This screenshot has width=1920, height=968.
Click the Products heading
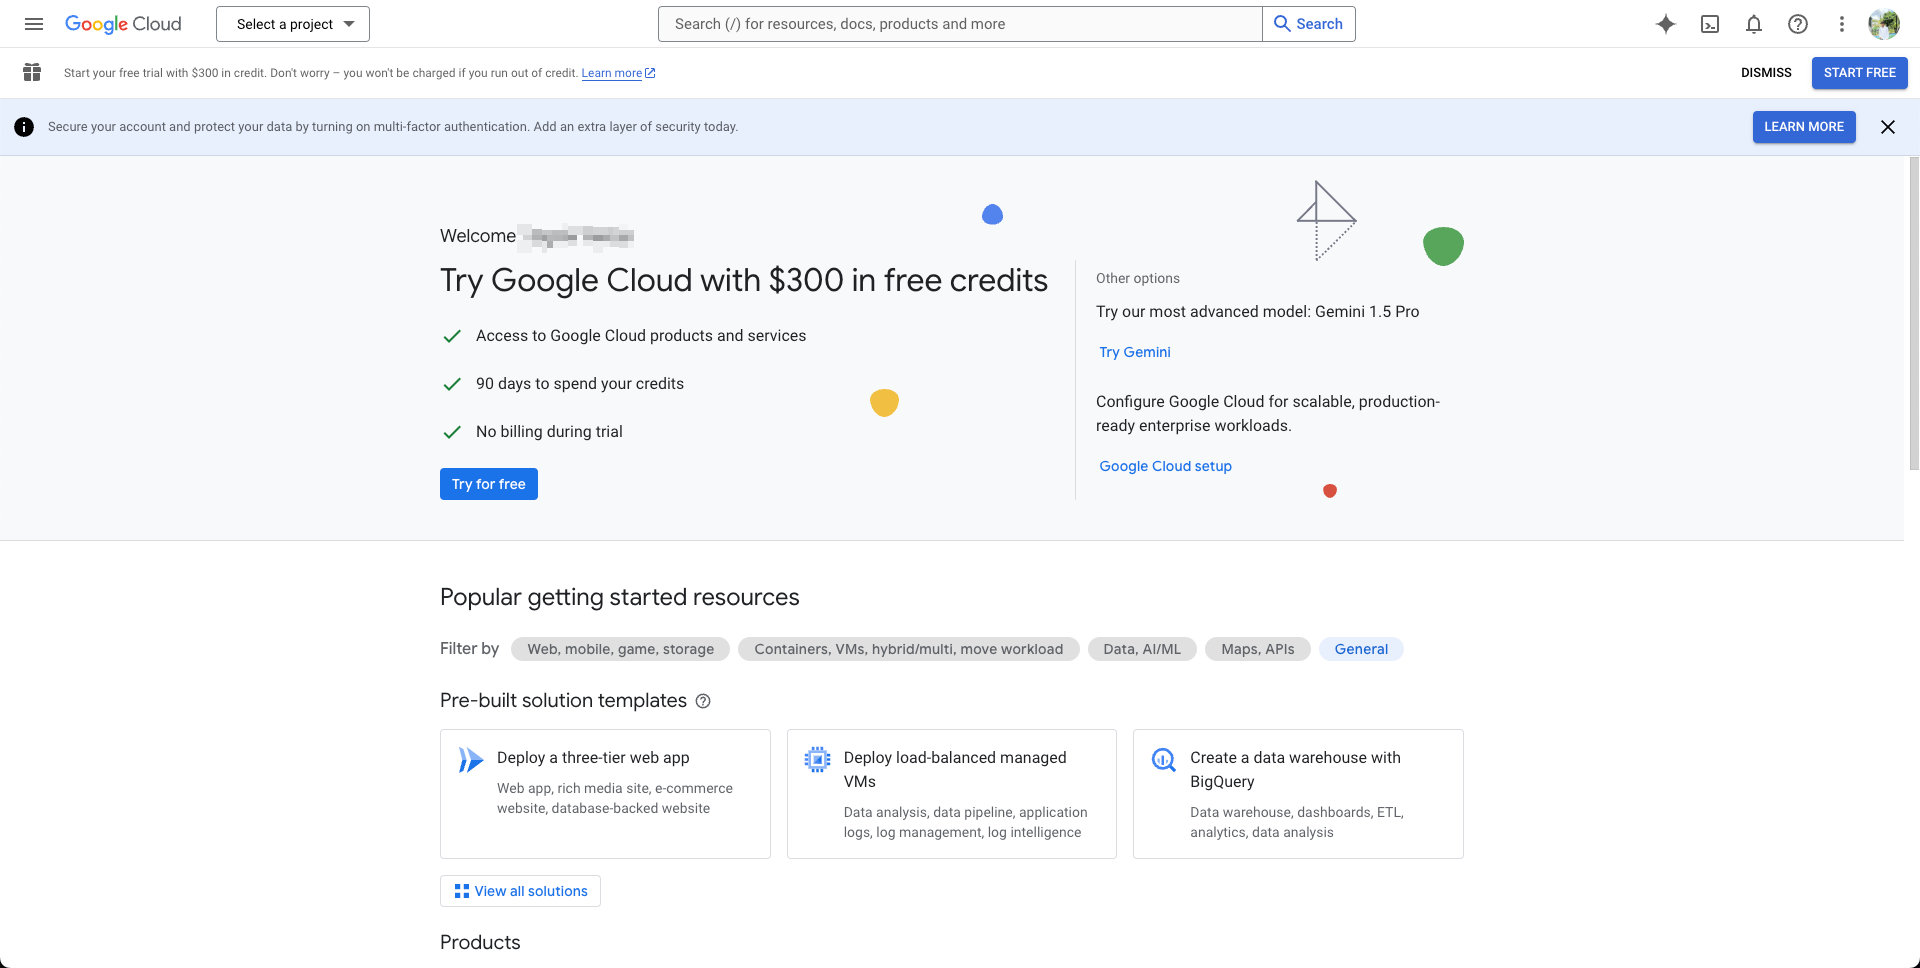(480, 942)
